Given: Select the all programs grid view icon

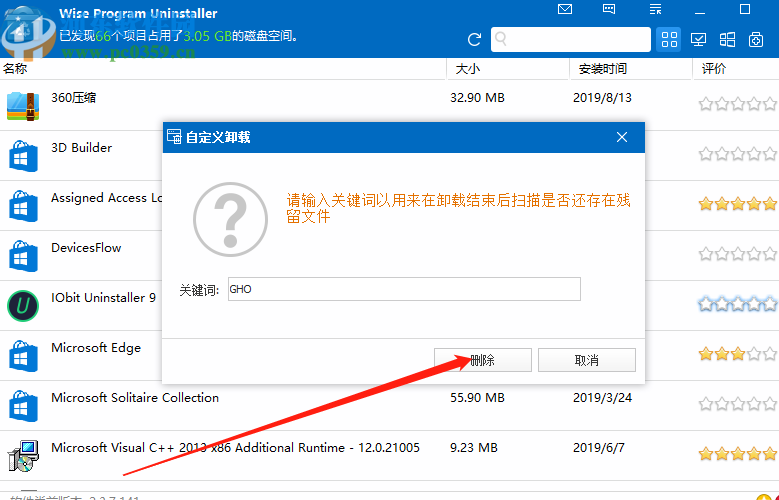Looking at the screenshot, I should click(669, 40).
